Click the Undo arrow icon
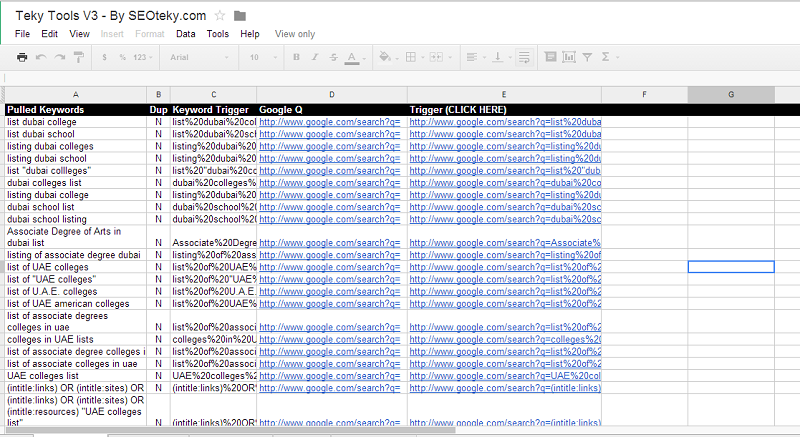Viewport: 800px width, 437px height. (41, 57)
